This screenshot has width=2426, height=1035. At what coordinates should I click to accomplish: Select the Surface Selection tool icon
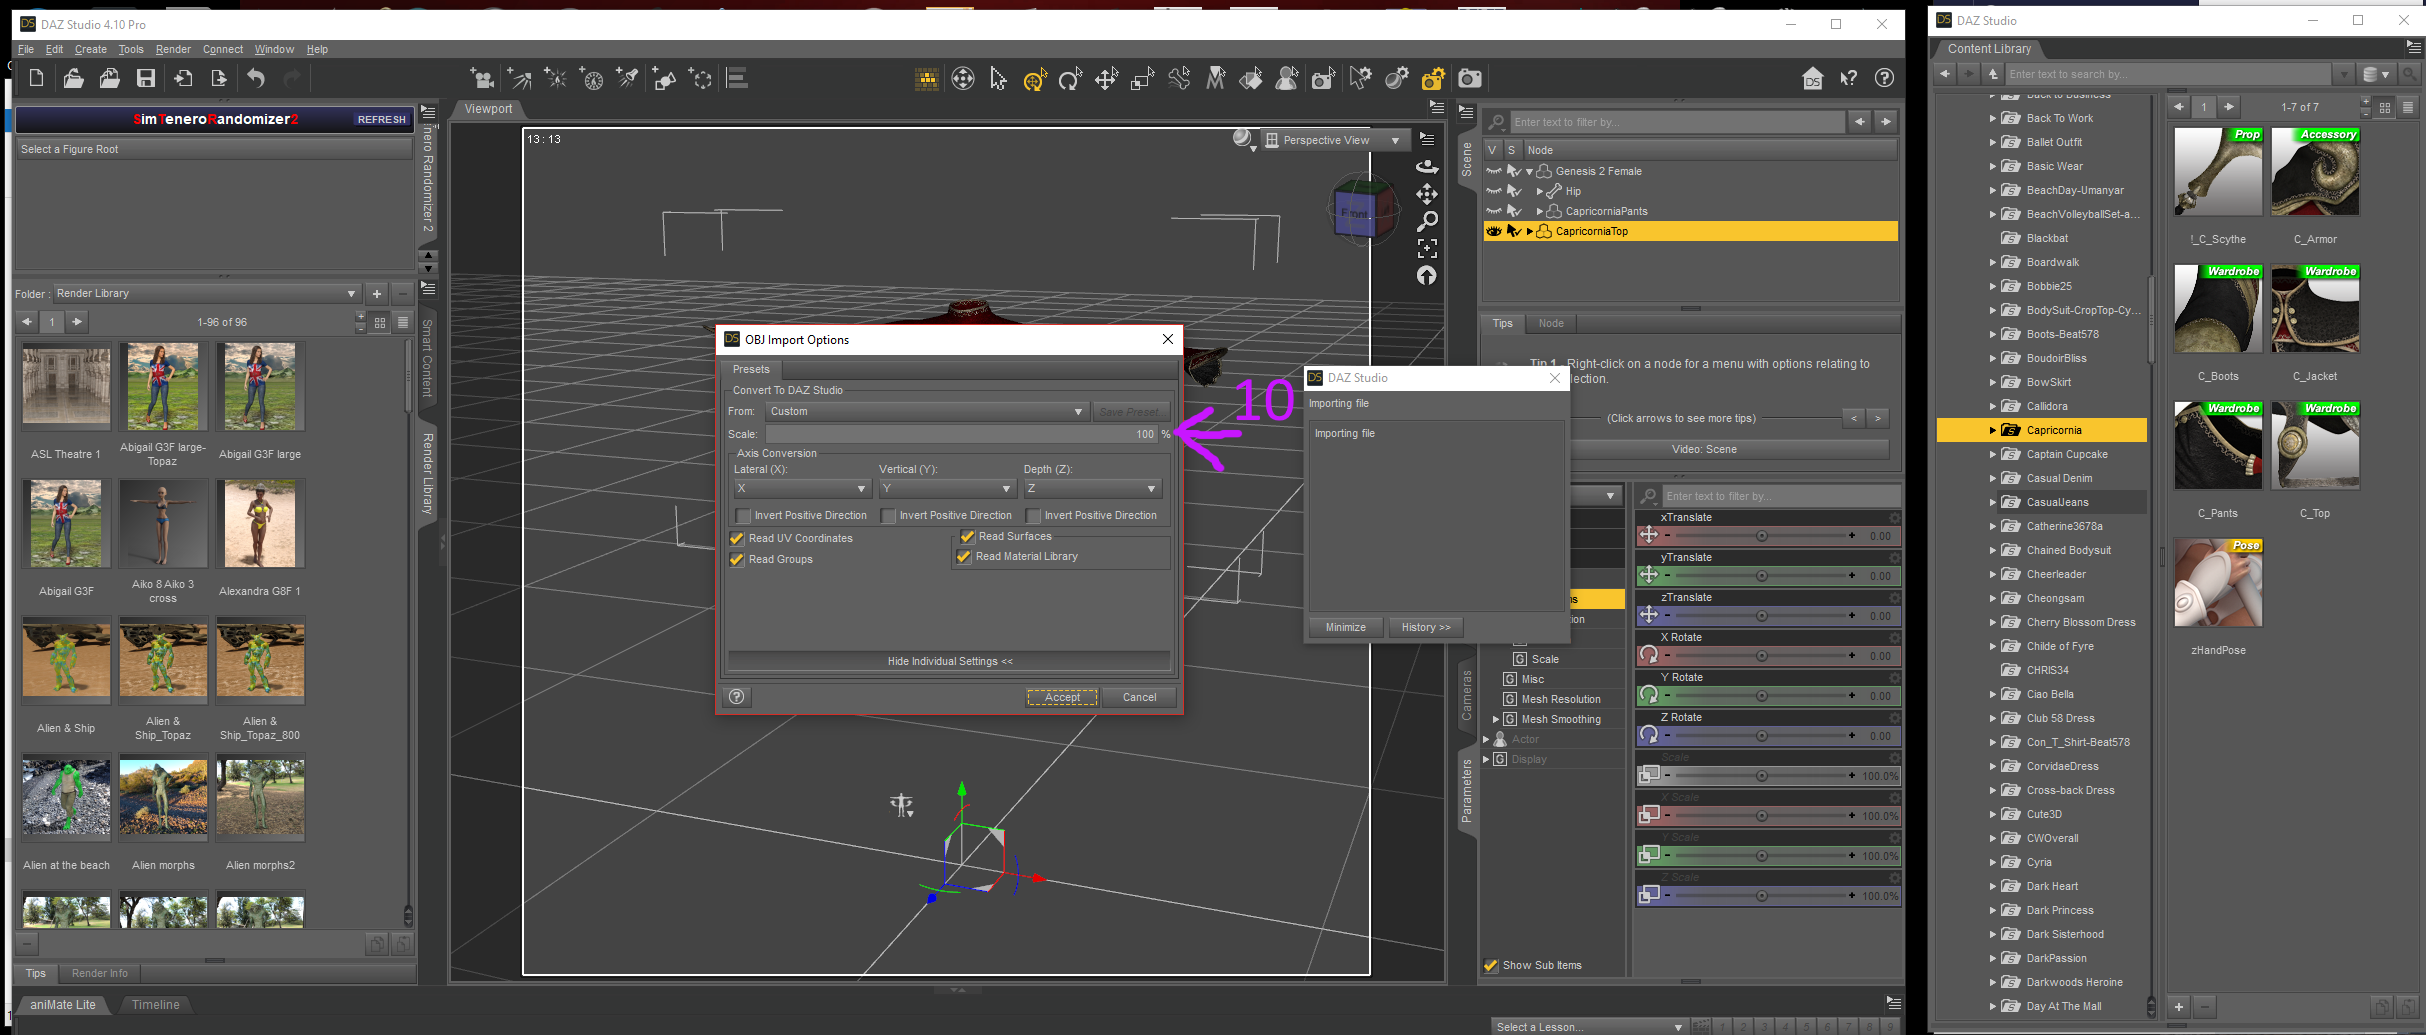(1251, 78)
